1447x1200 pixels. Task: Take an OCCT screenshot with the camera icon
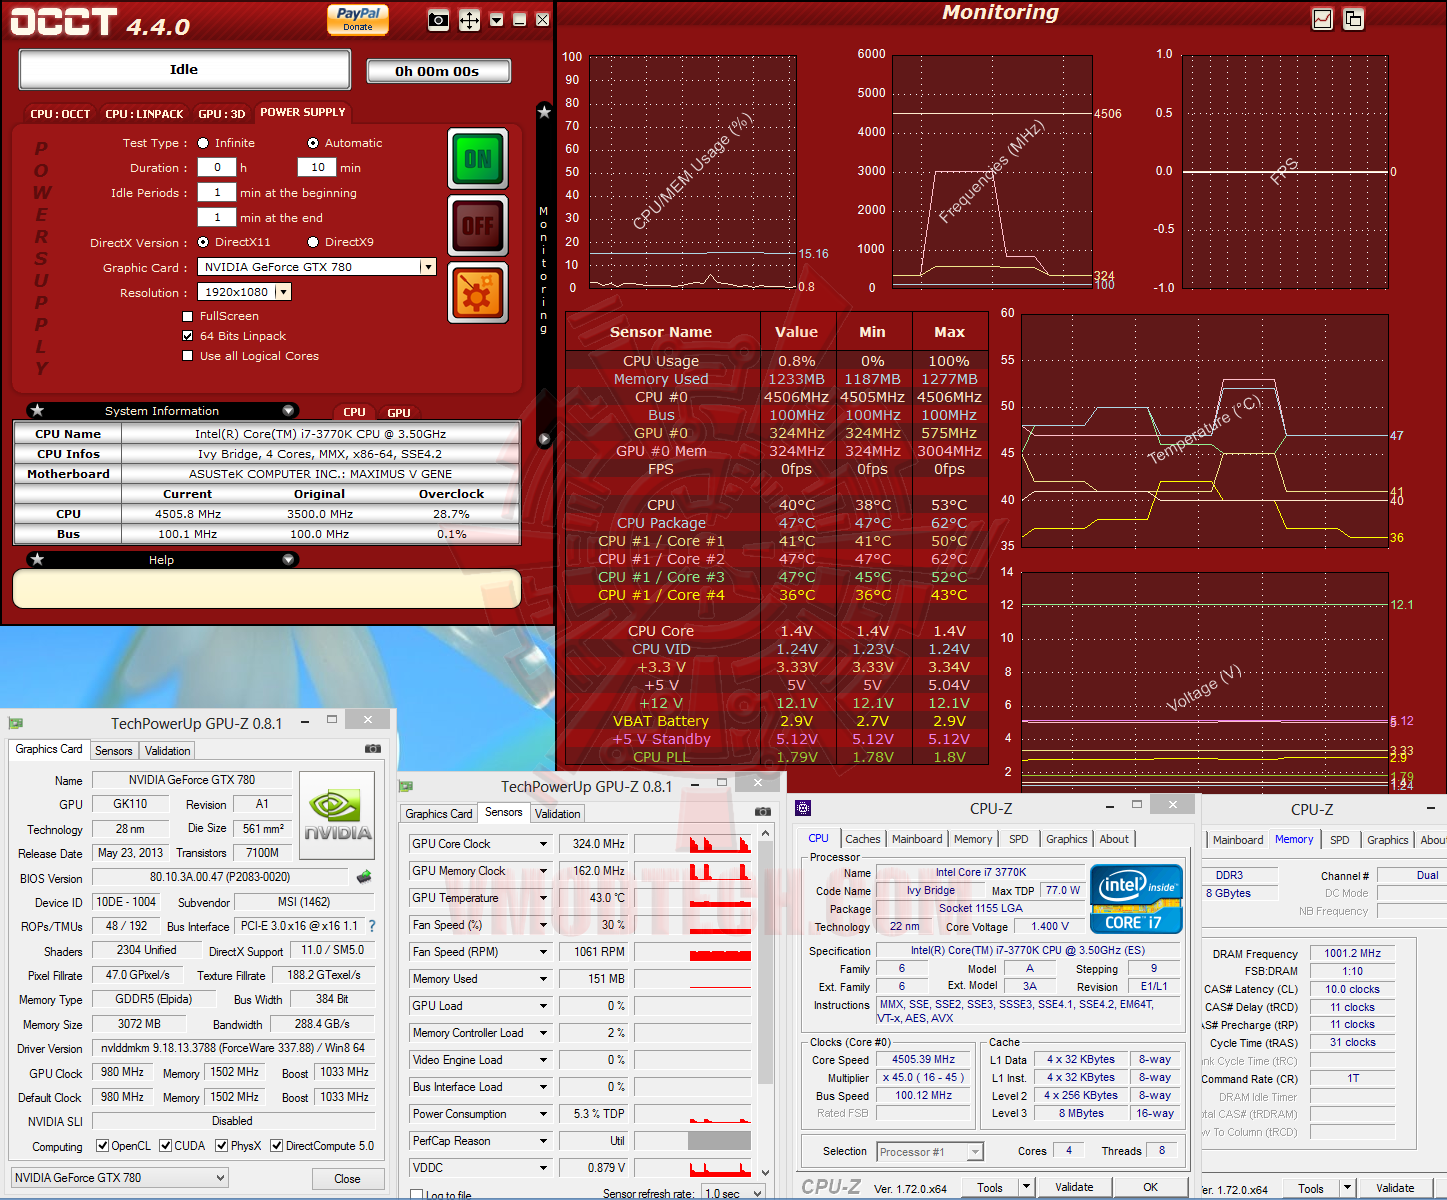click(438, 20)
